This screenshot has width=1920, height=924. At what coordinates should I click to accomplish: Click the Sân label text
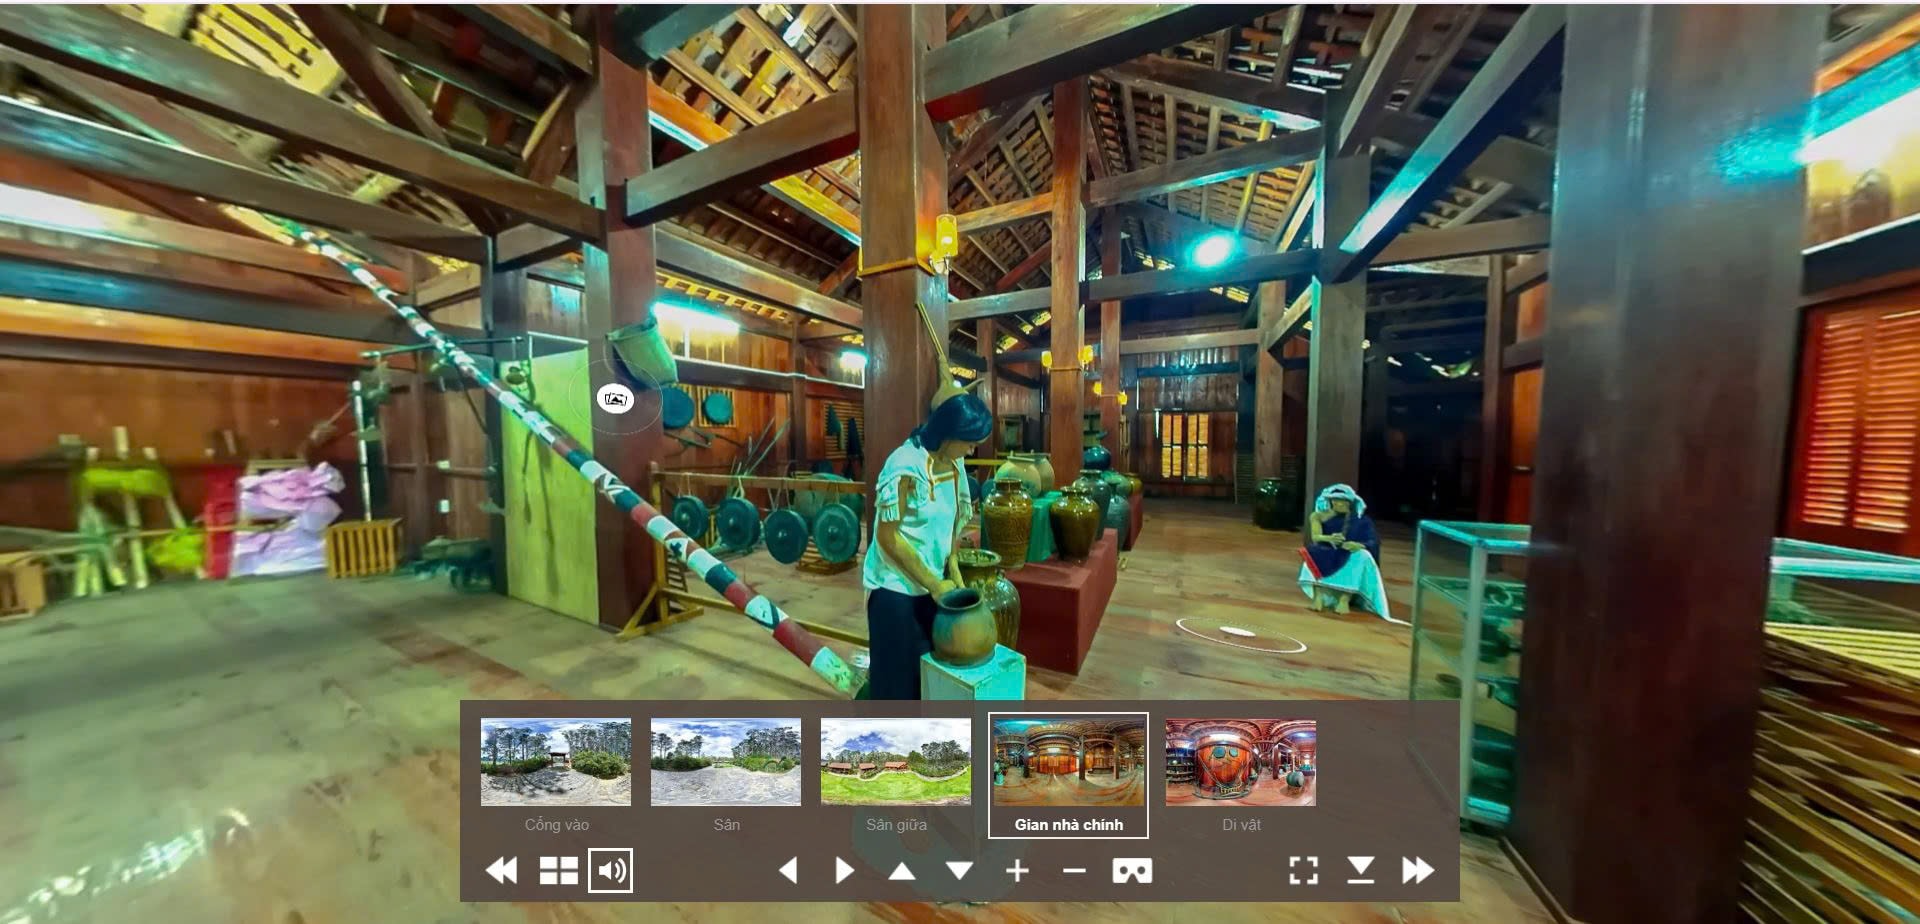click(x=727, y=825)
